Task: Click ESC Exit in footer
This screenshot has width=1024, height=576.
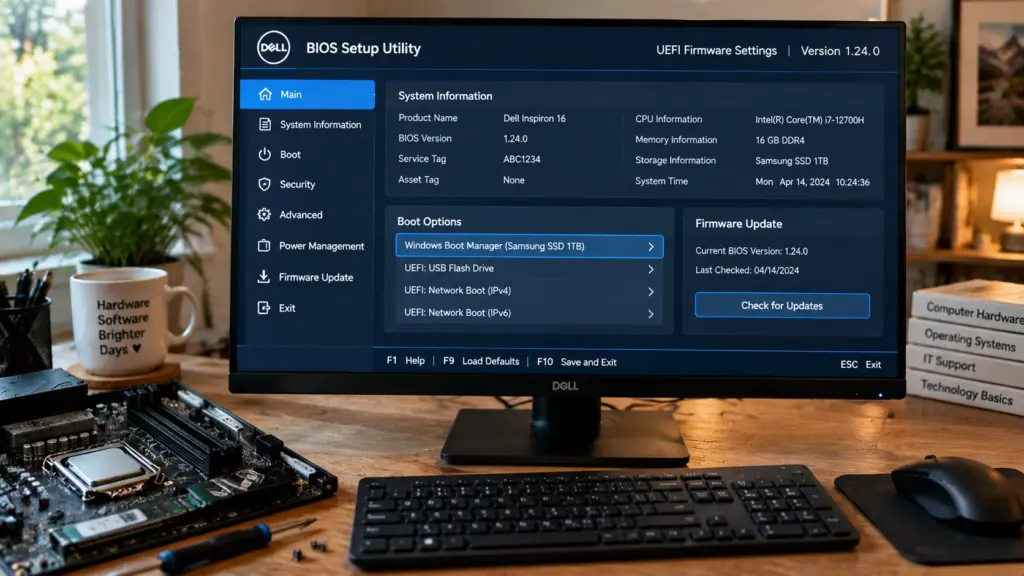Action: tap(861, 364)
